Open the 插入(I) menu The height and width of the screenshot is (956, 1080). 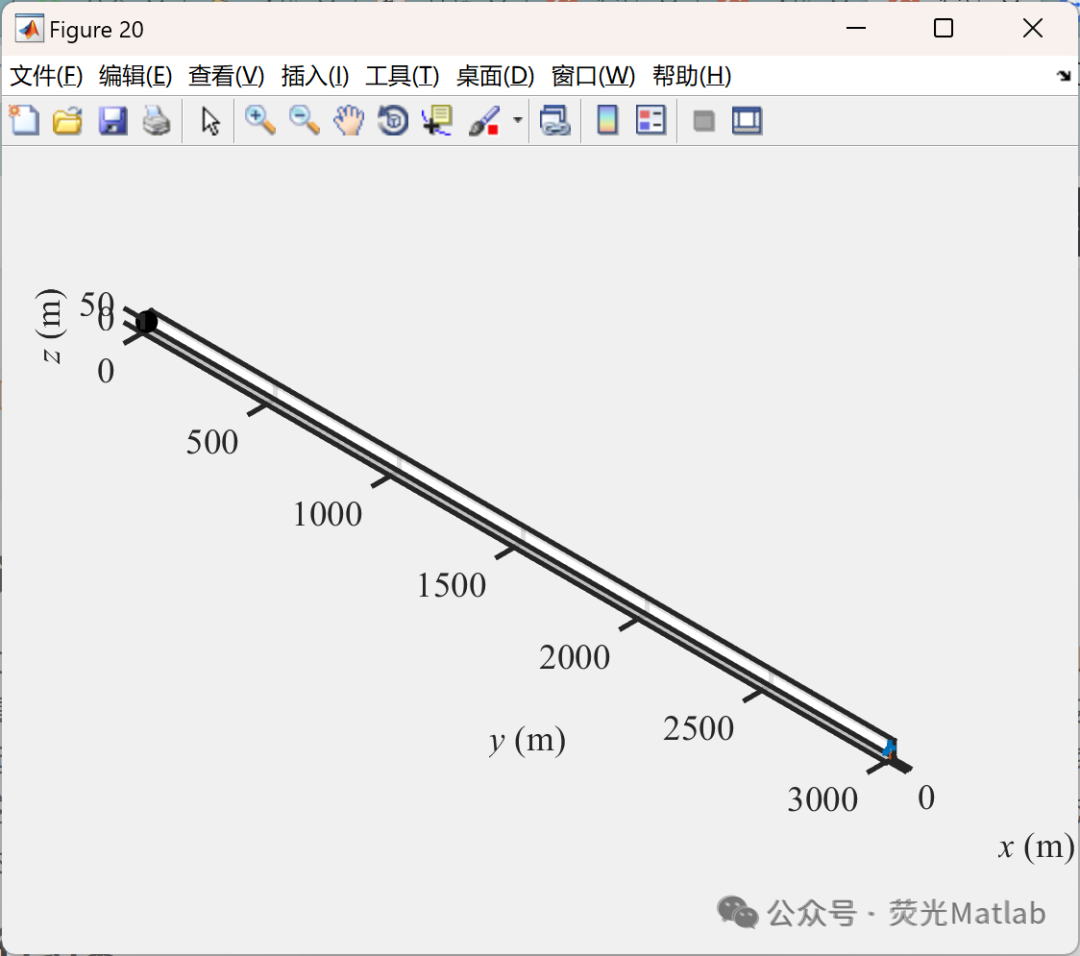(x=315, y=76)
